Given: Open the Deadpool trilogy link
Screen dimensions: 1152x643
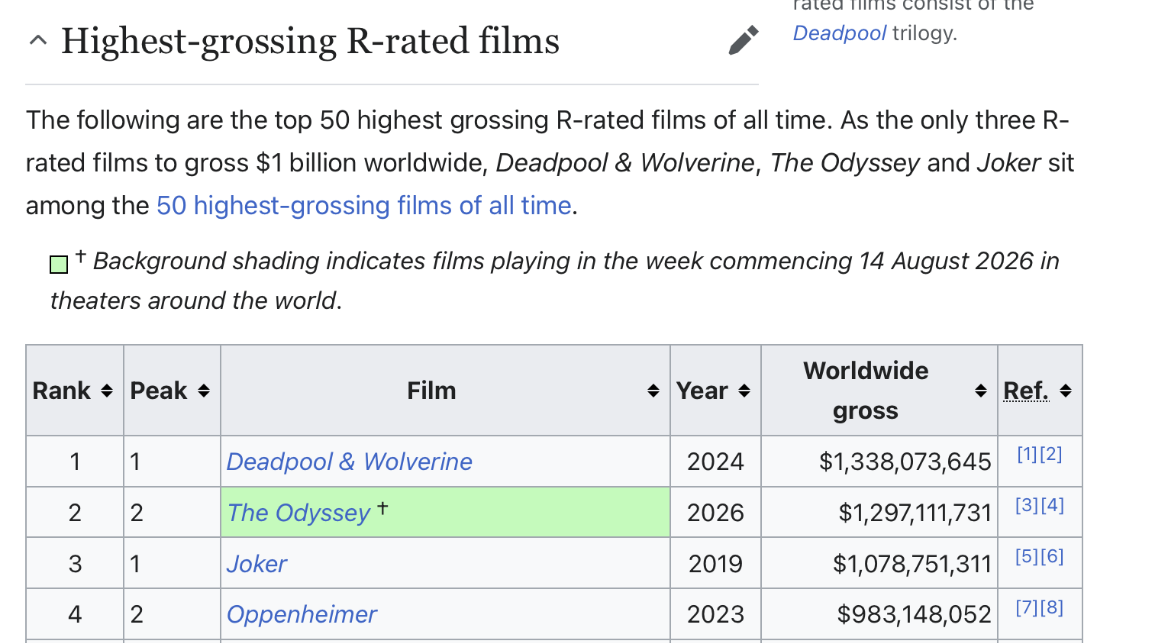Looking at the screenshot, I should point(839,33).
